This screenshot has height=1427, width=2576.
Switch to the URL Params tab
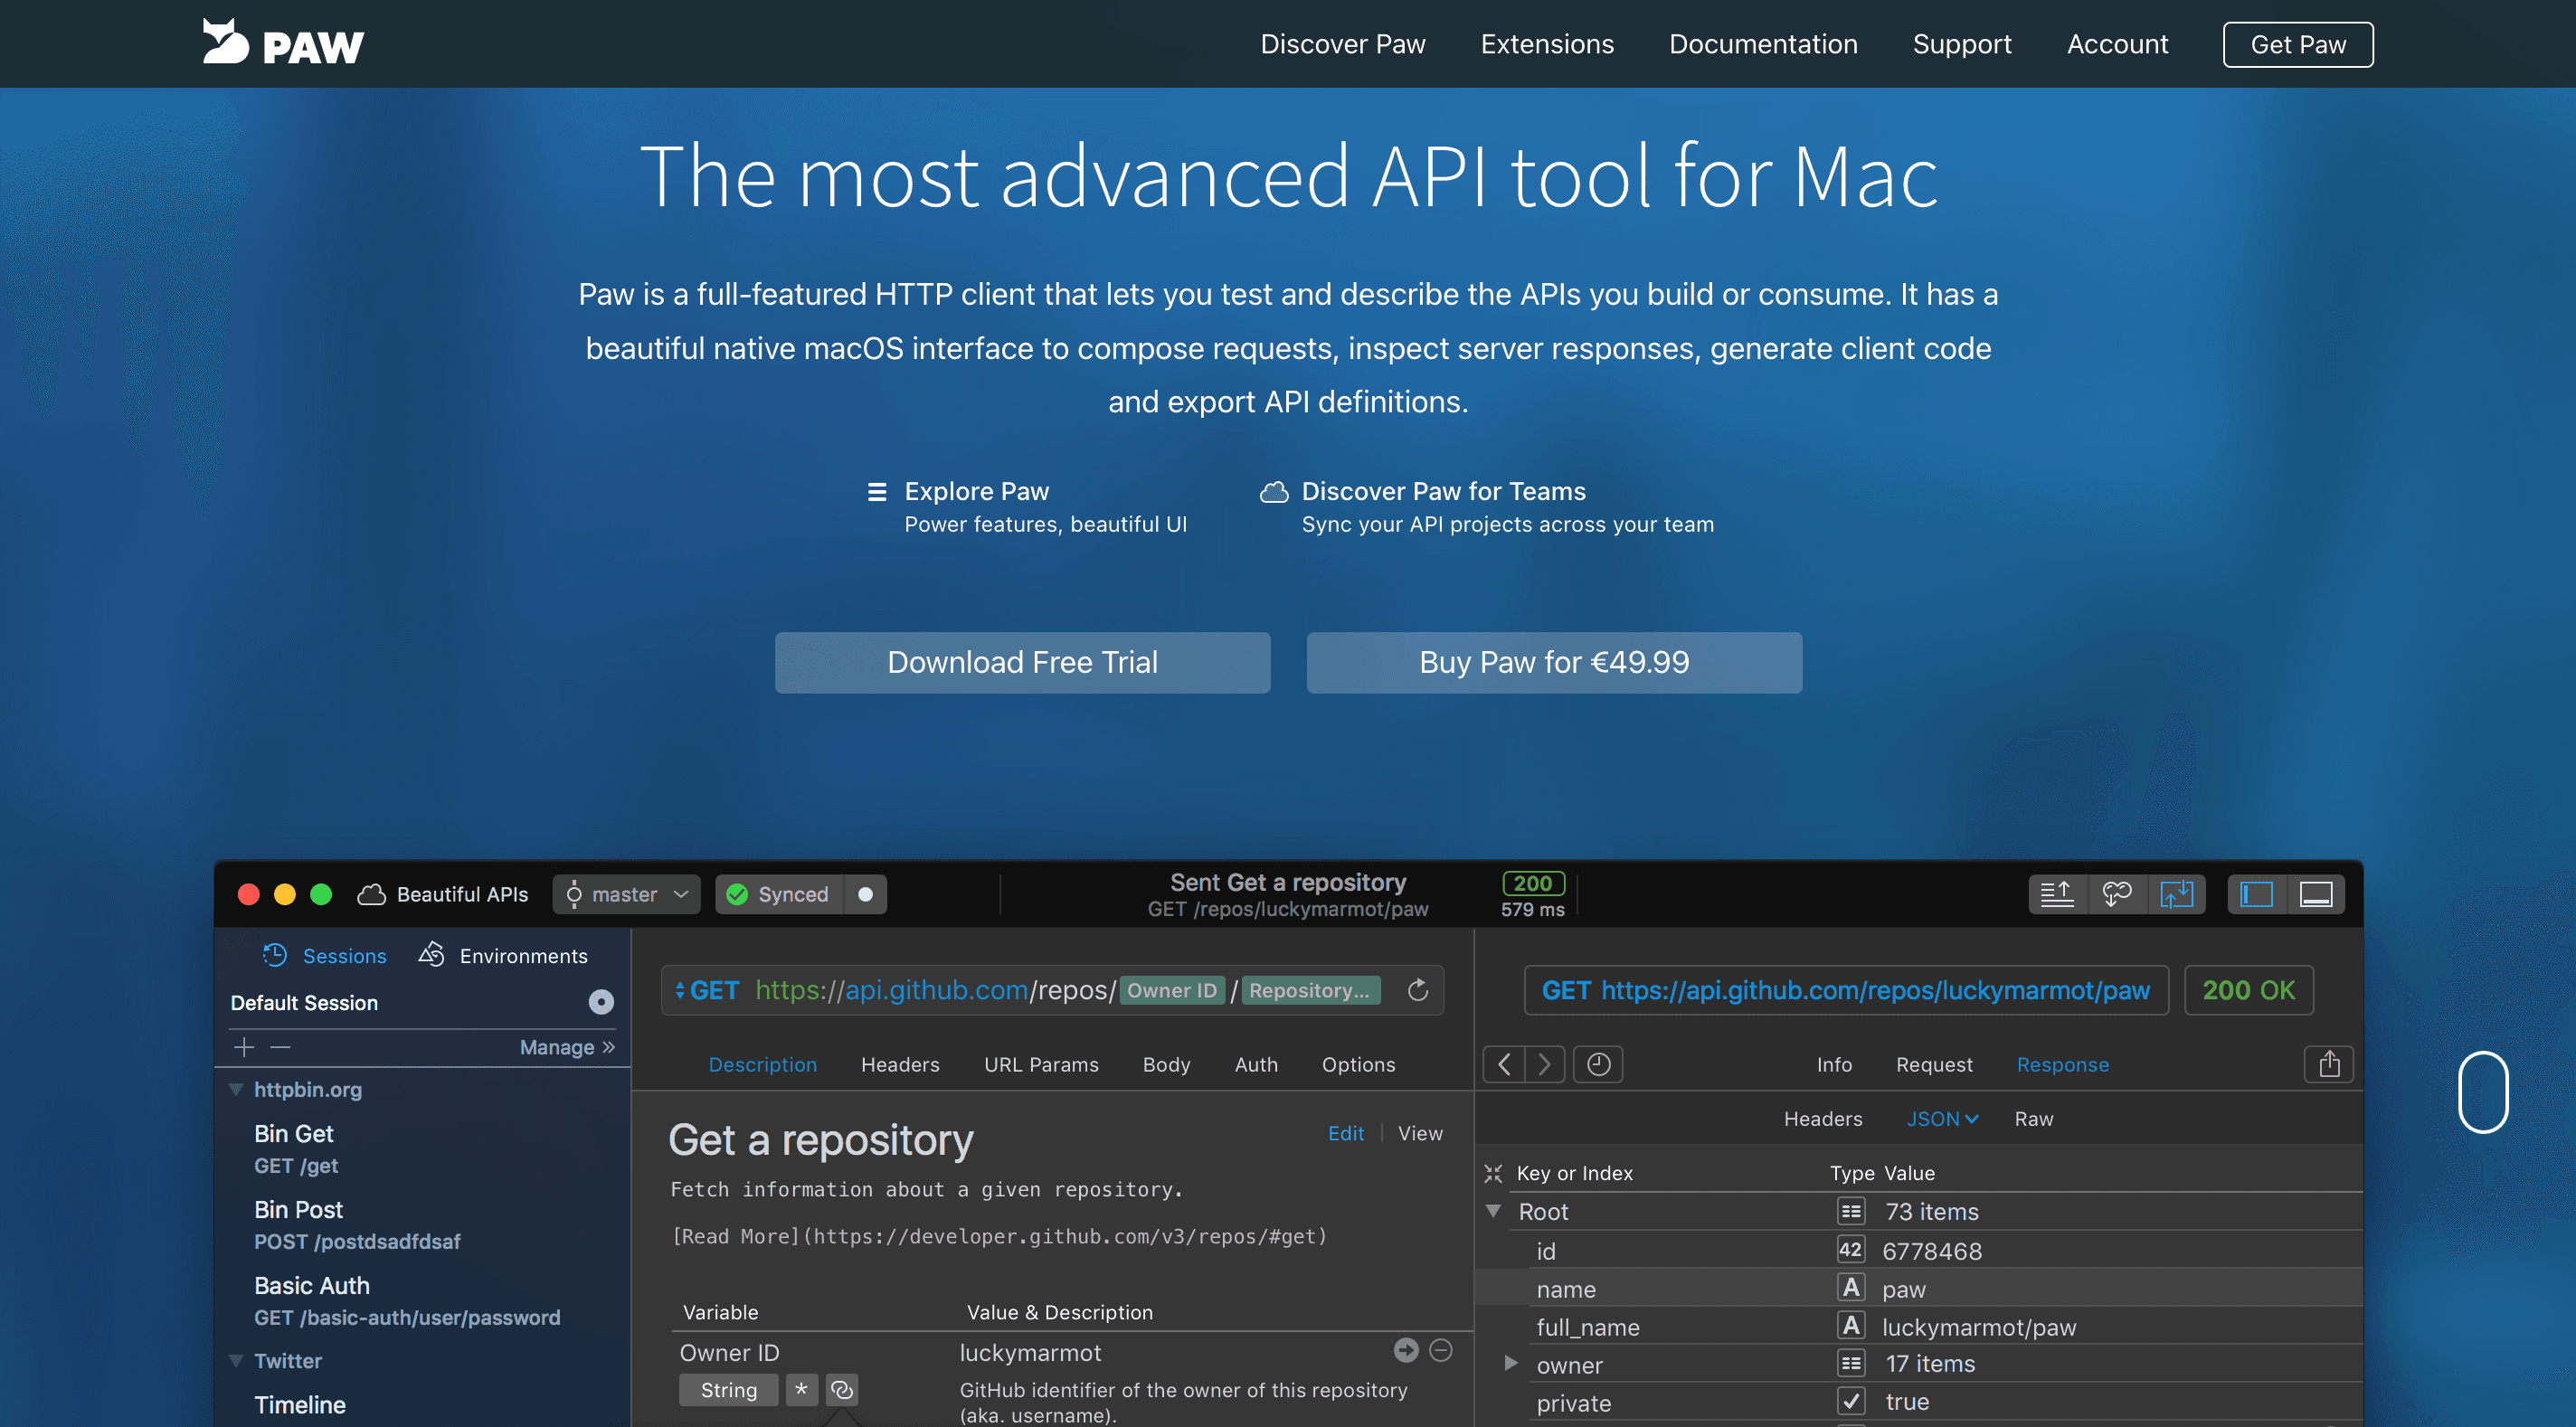[1041, 1064]
